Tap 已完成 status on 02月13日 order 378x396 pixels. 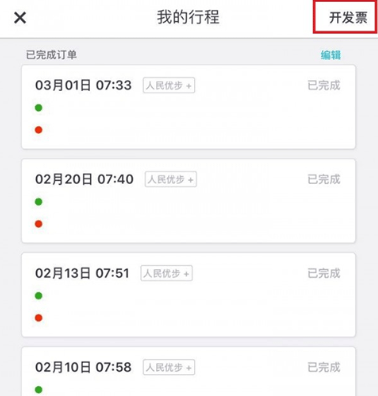[x=324, y=273]
